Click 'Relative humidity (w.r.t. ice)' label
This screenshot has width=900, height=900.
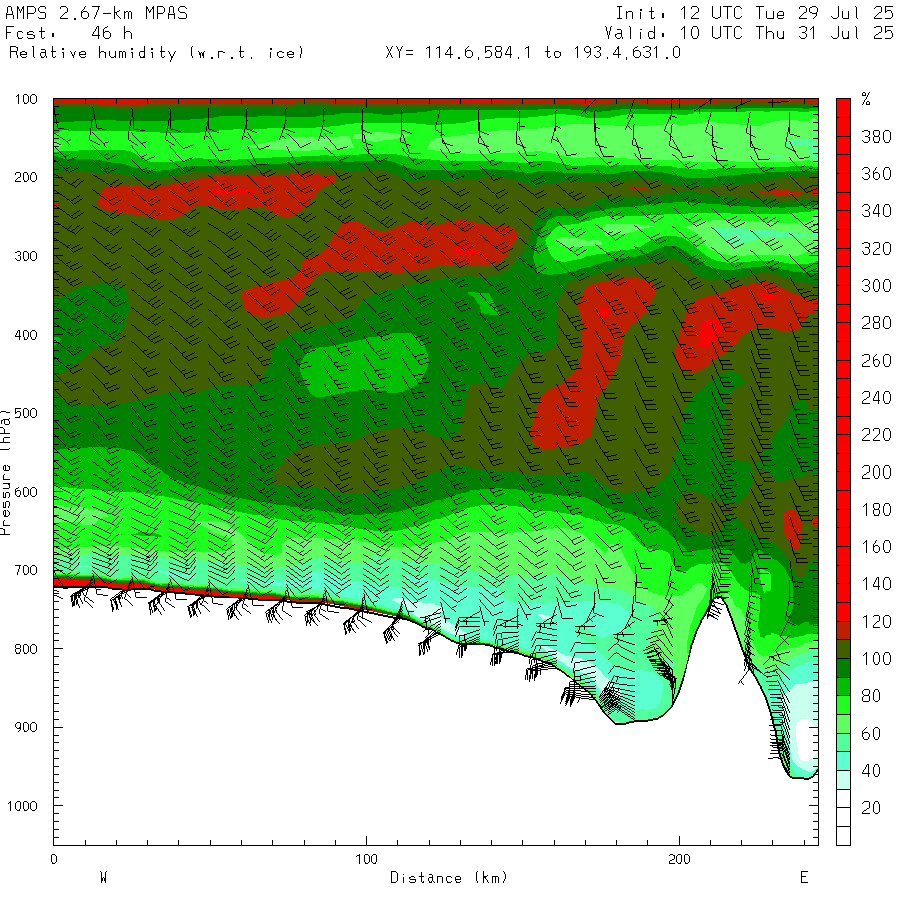pyautogui.click(x=156, y=53)
